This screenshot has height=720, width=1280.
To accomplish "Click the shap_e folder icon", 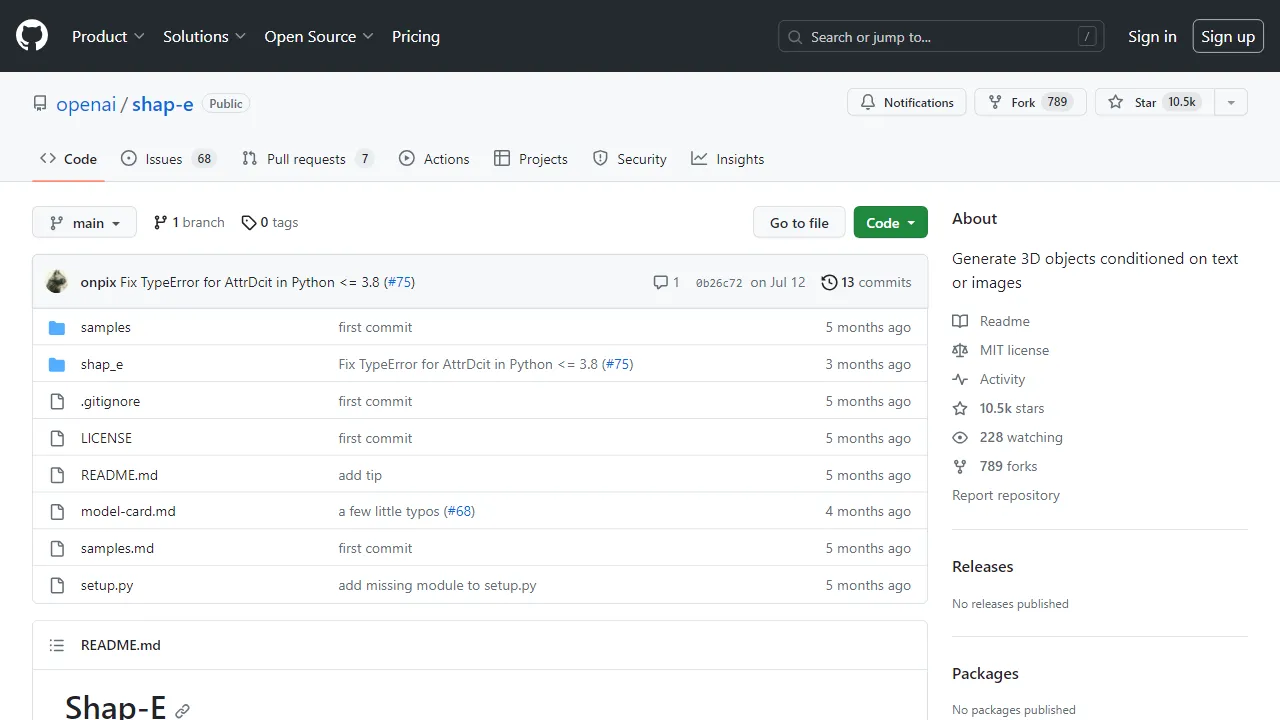I will coord(57,365).
